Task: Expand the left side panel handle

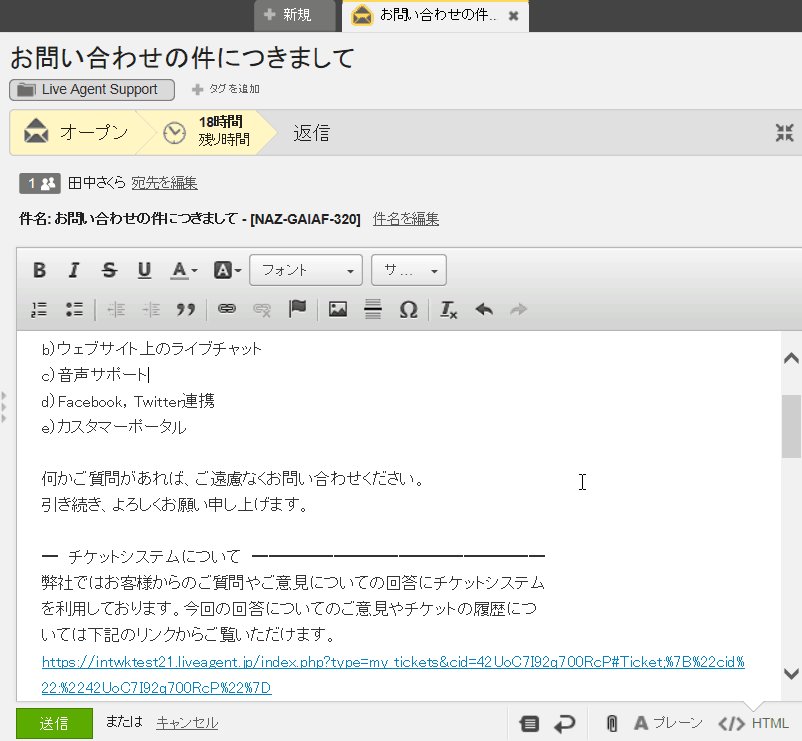Action: coord(3,407)
